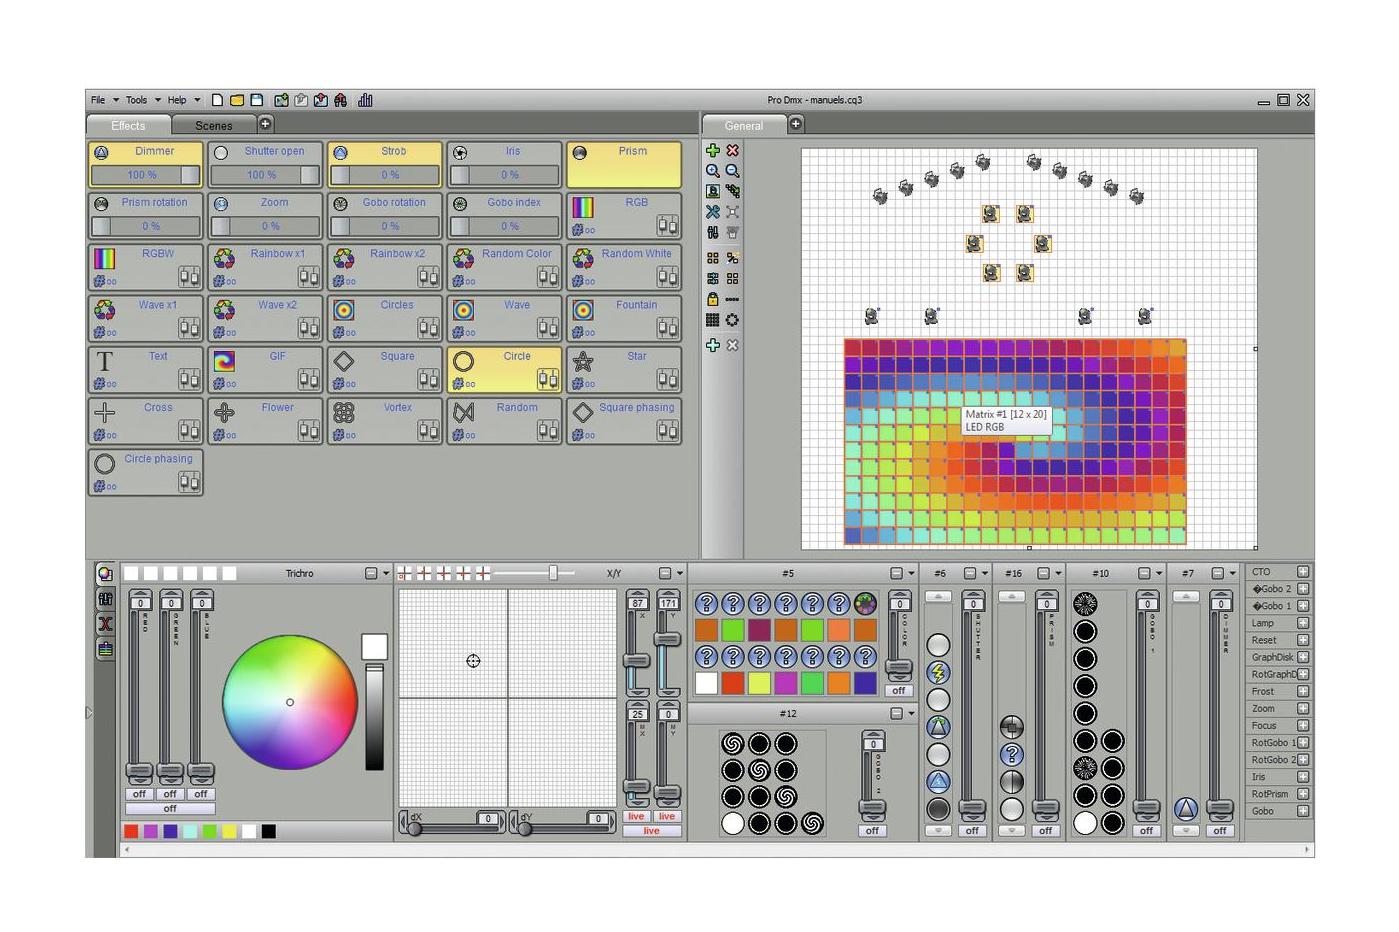
Task: Expand the CTO channel entry
Action: pos(1303,572)
